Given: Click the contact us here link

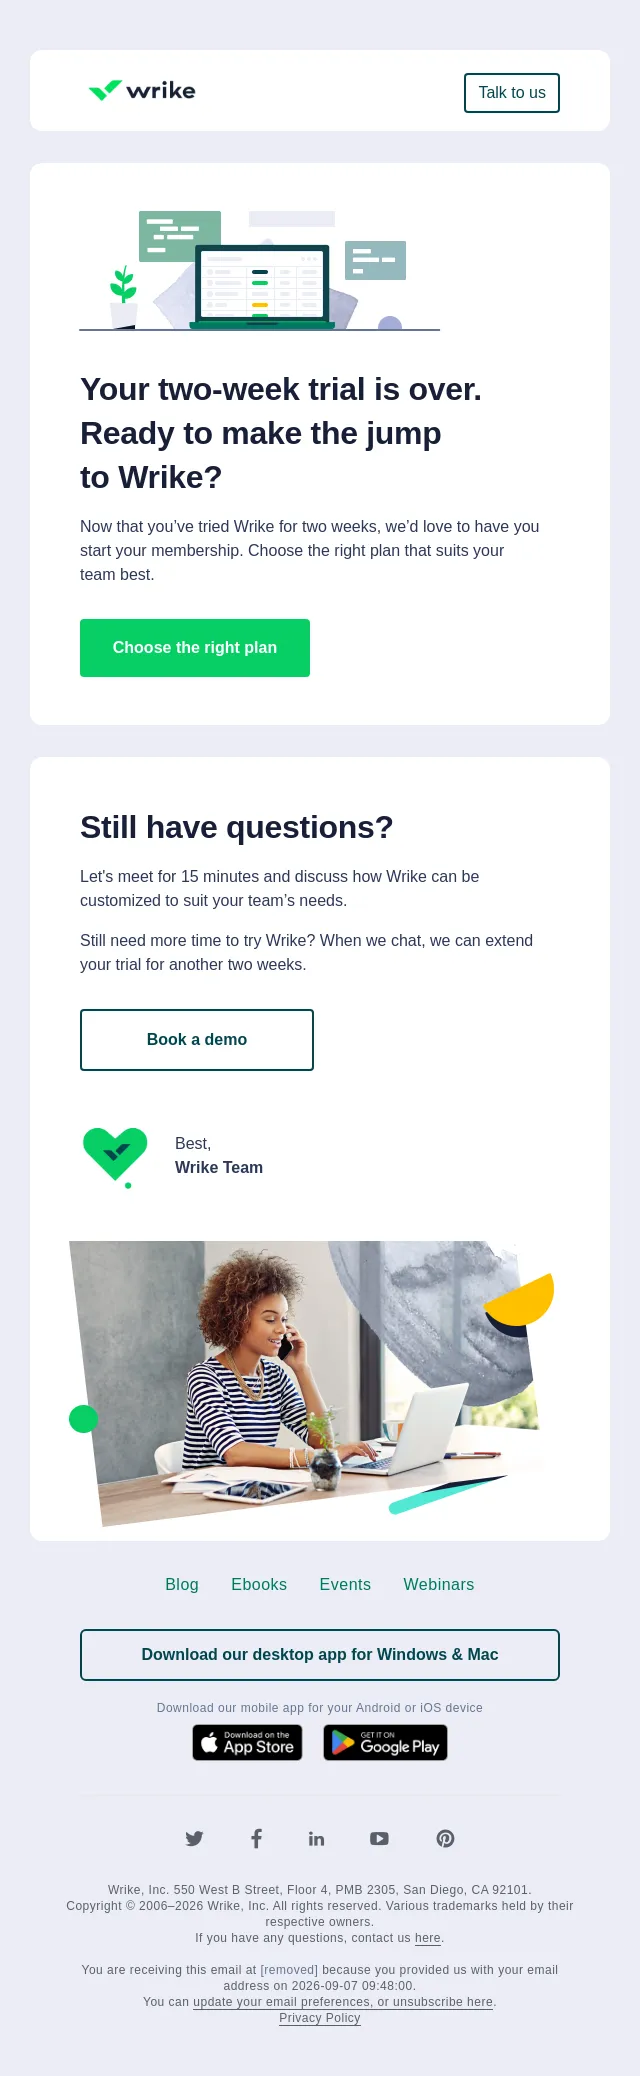Looking at the screenshot, I should coord(428,1938).
